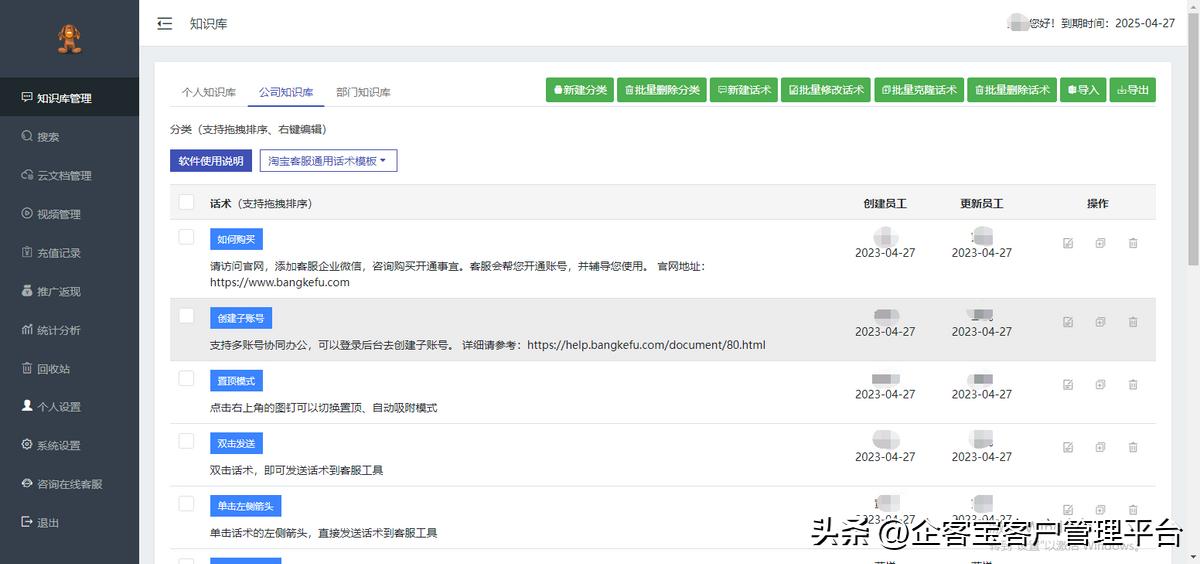Collapse sidebar with the menu fold icon
The width and height of the screenshot is (1200, 564).
tap(165, 23)
